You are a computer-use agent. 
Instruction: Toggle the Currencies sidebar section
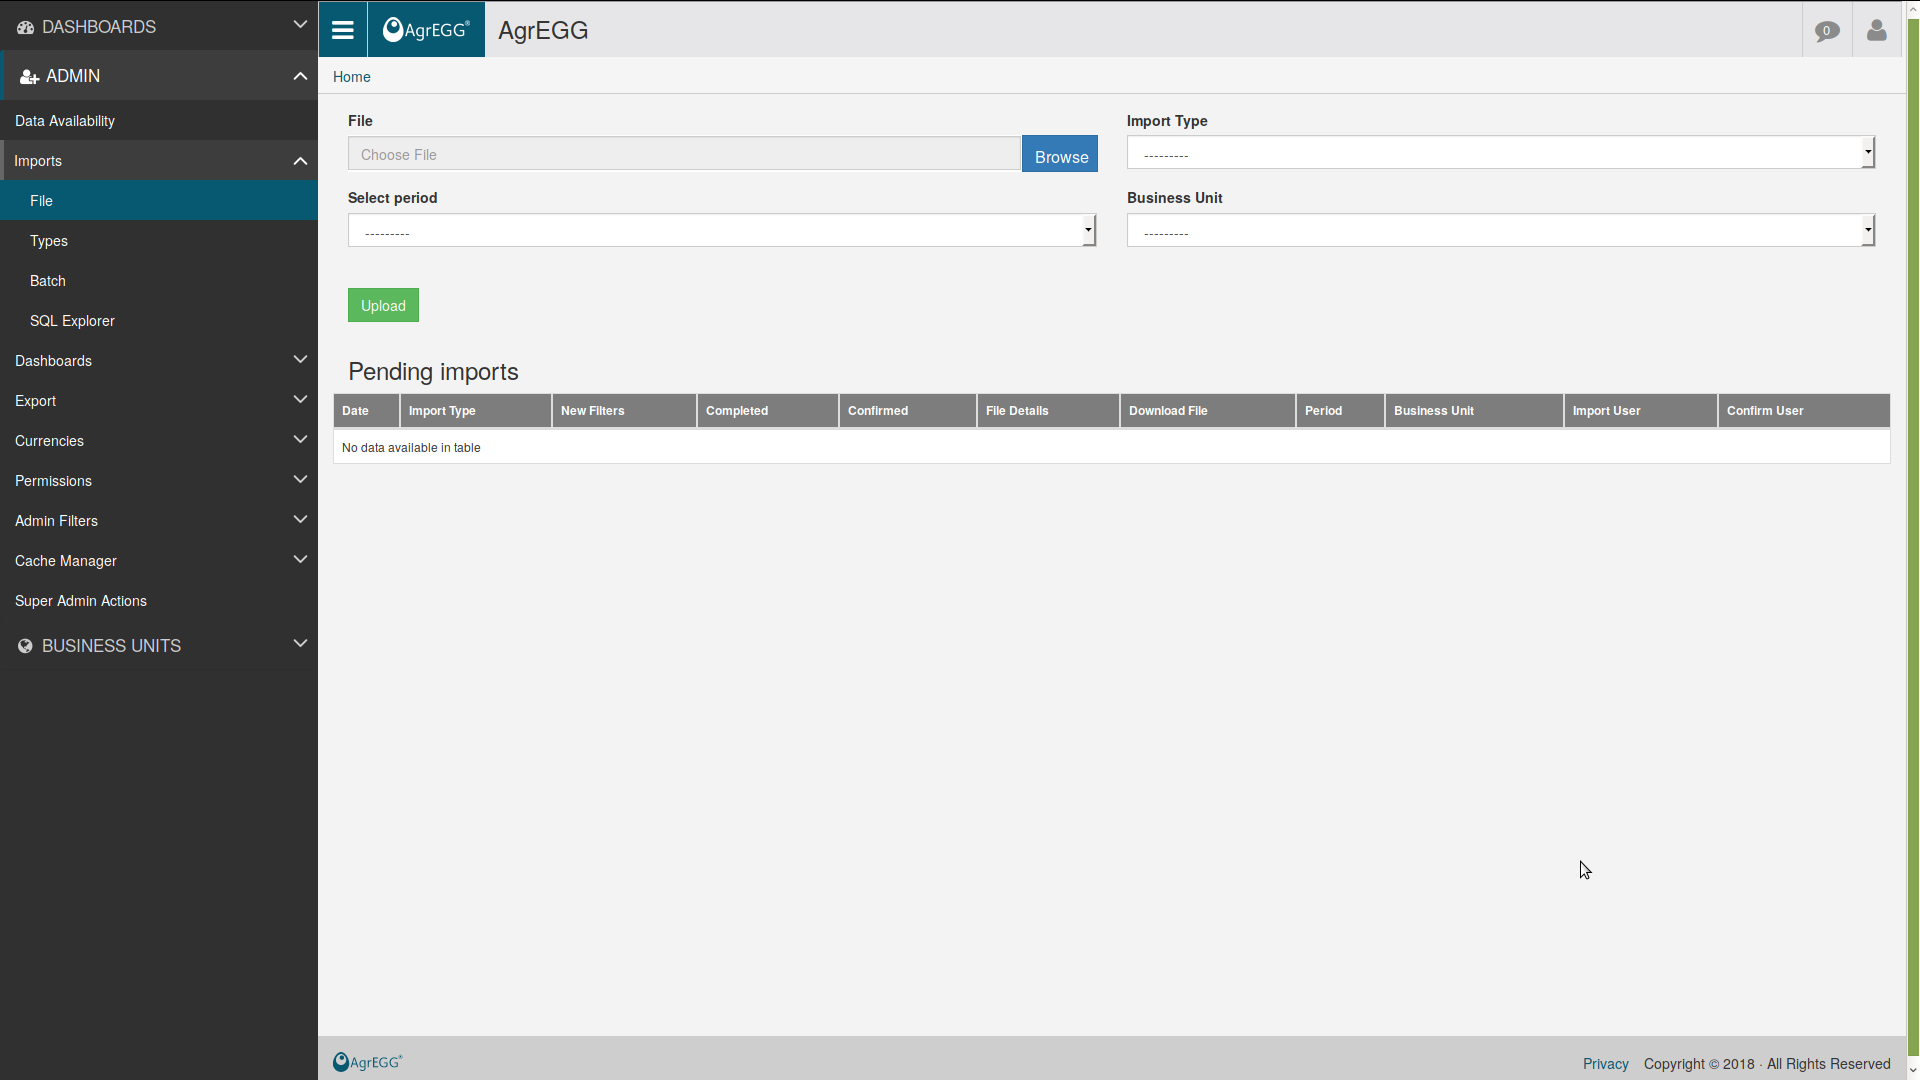coord(158,440)
